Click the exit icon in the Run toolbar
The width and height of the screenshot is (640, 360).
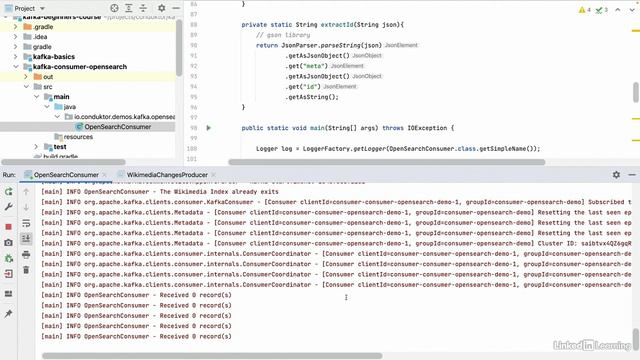point(9,274)
